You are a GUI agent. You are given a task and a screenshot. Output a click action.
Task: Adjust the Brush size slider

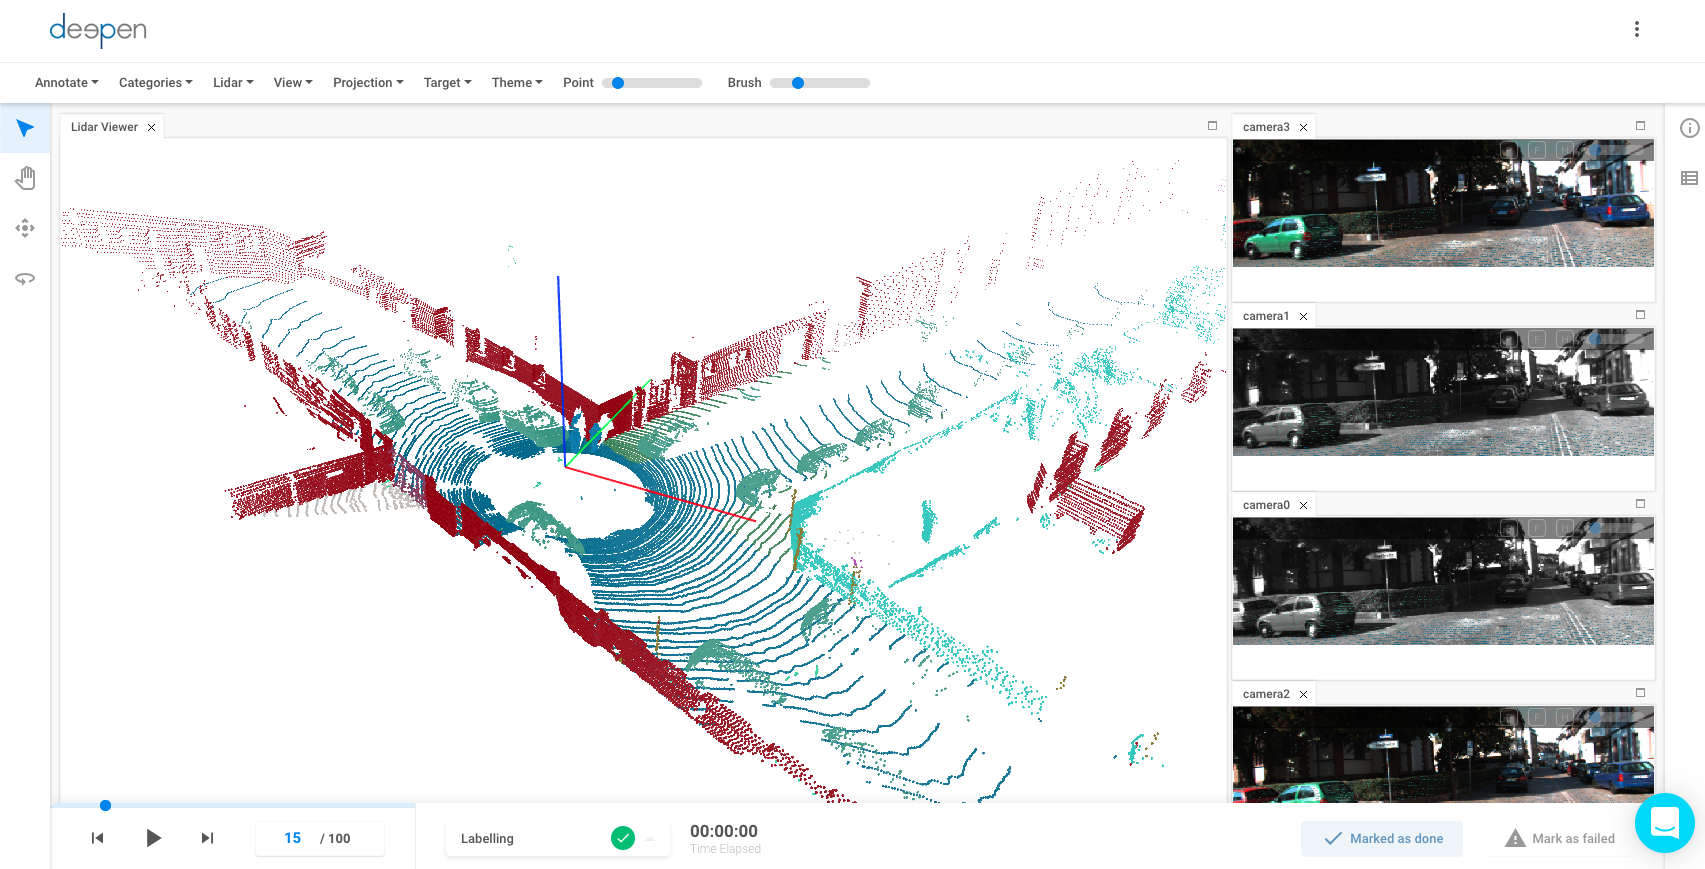click(820, 83)
